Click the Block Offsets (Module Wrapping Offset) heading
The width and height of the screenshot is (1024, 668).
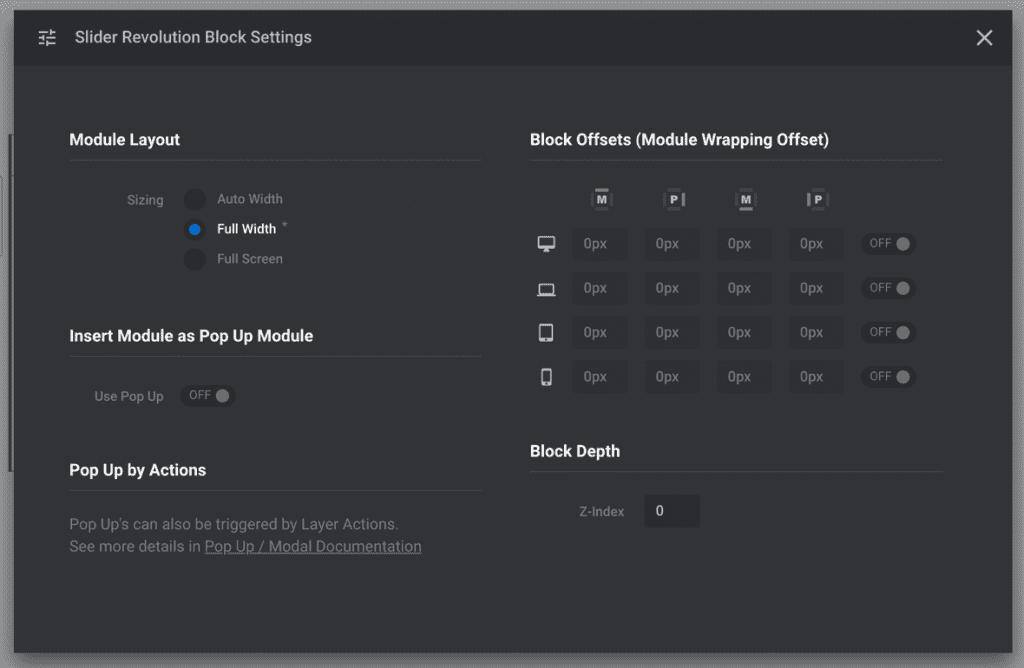pos(679,140)
